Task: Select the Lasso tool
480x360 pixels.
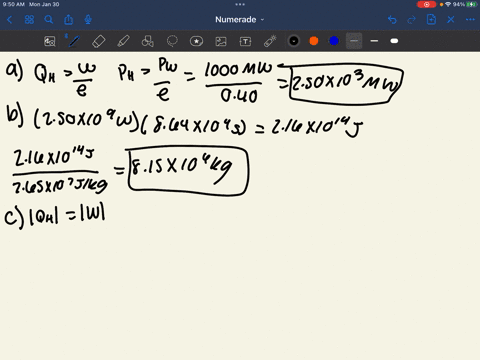Action: pos(172,41)
